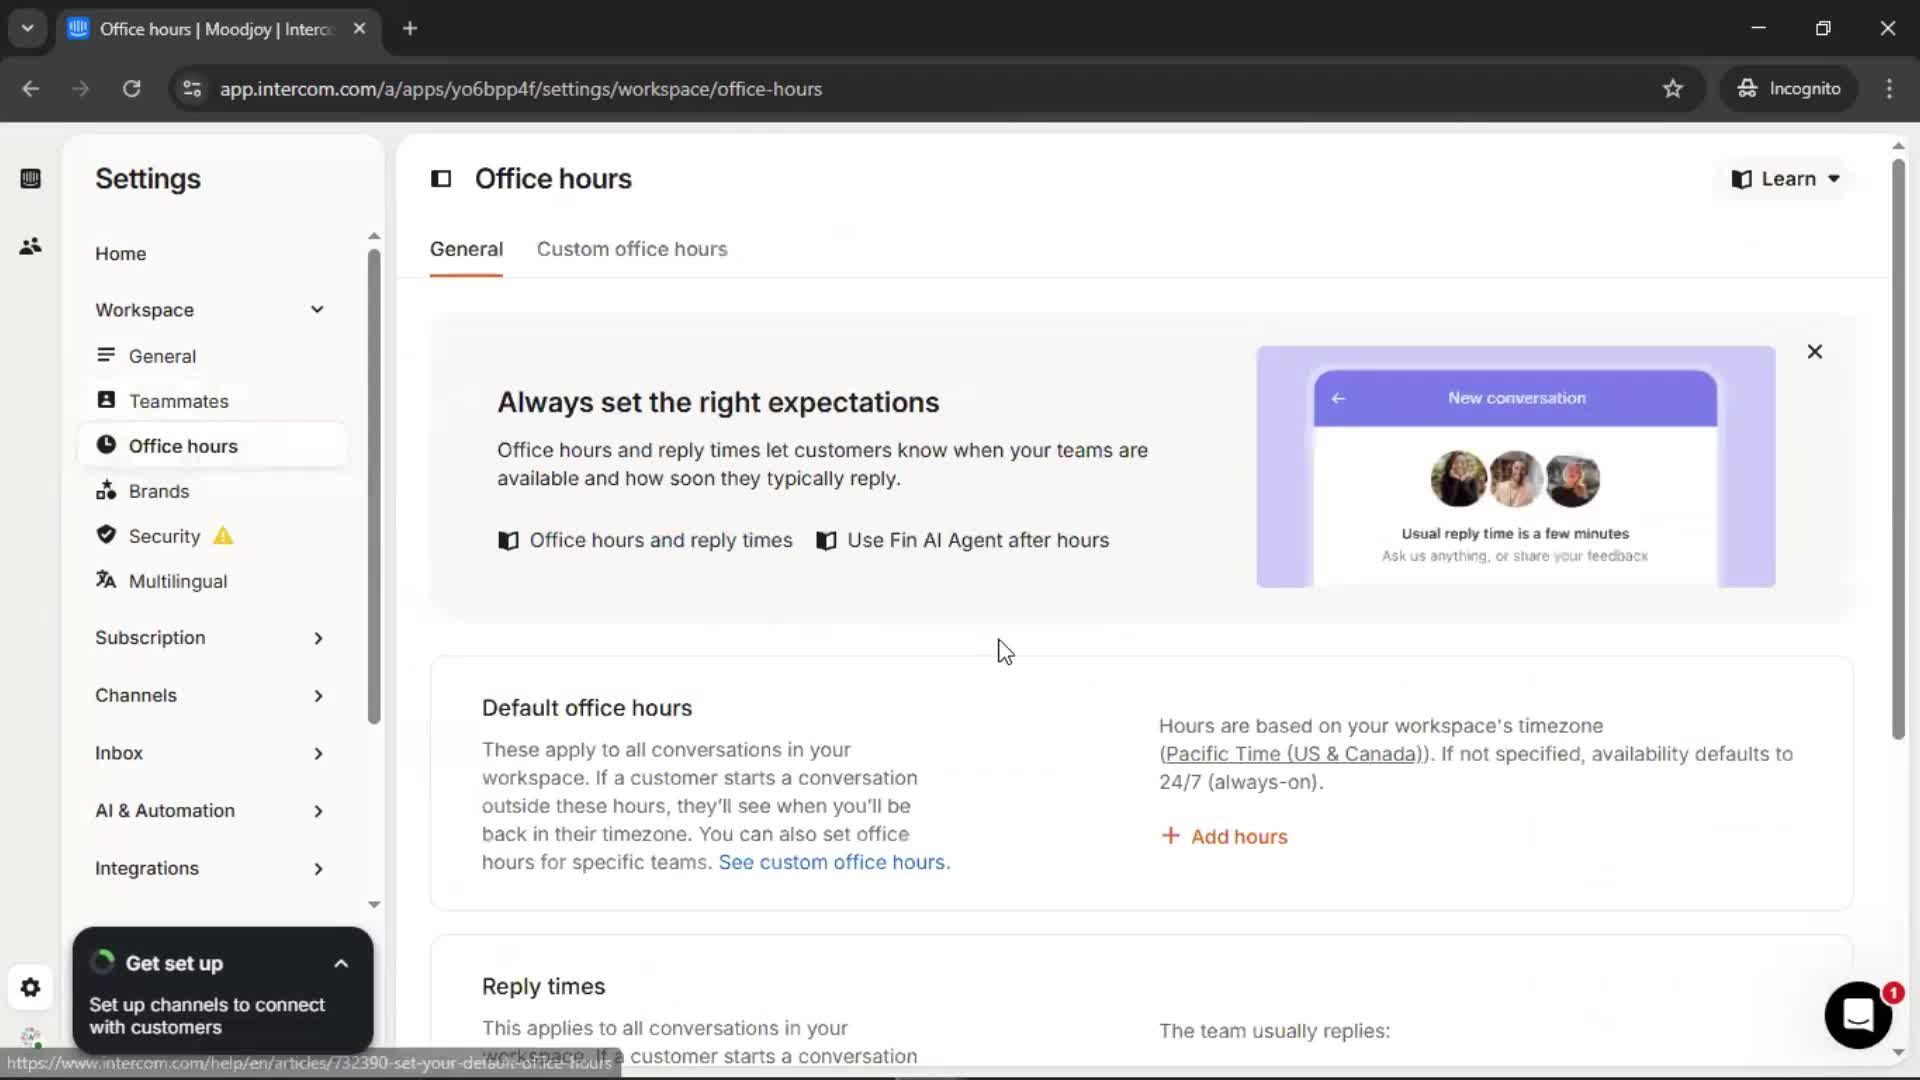Dismiss the expectations banner with X
Screen dimensions: 1920x1080
tap(1815, 352)
